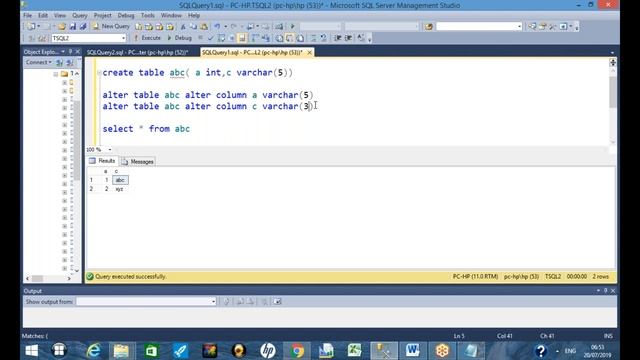Open the HP app from the taskbar
Screen dimensions: 640x360
268,351
